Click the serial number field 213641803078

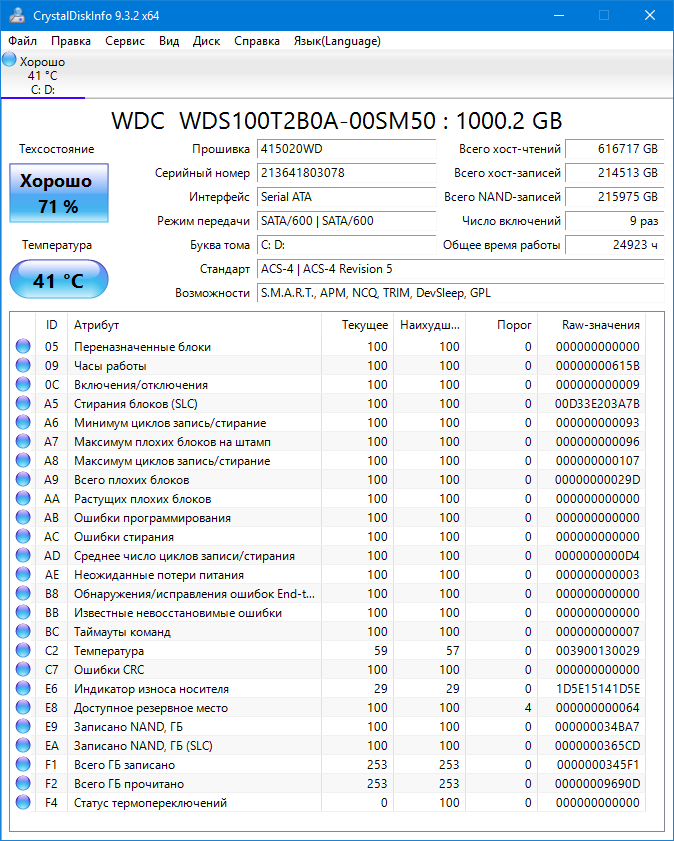pos(347,173)
